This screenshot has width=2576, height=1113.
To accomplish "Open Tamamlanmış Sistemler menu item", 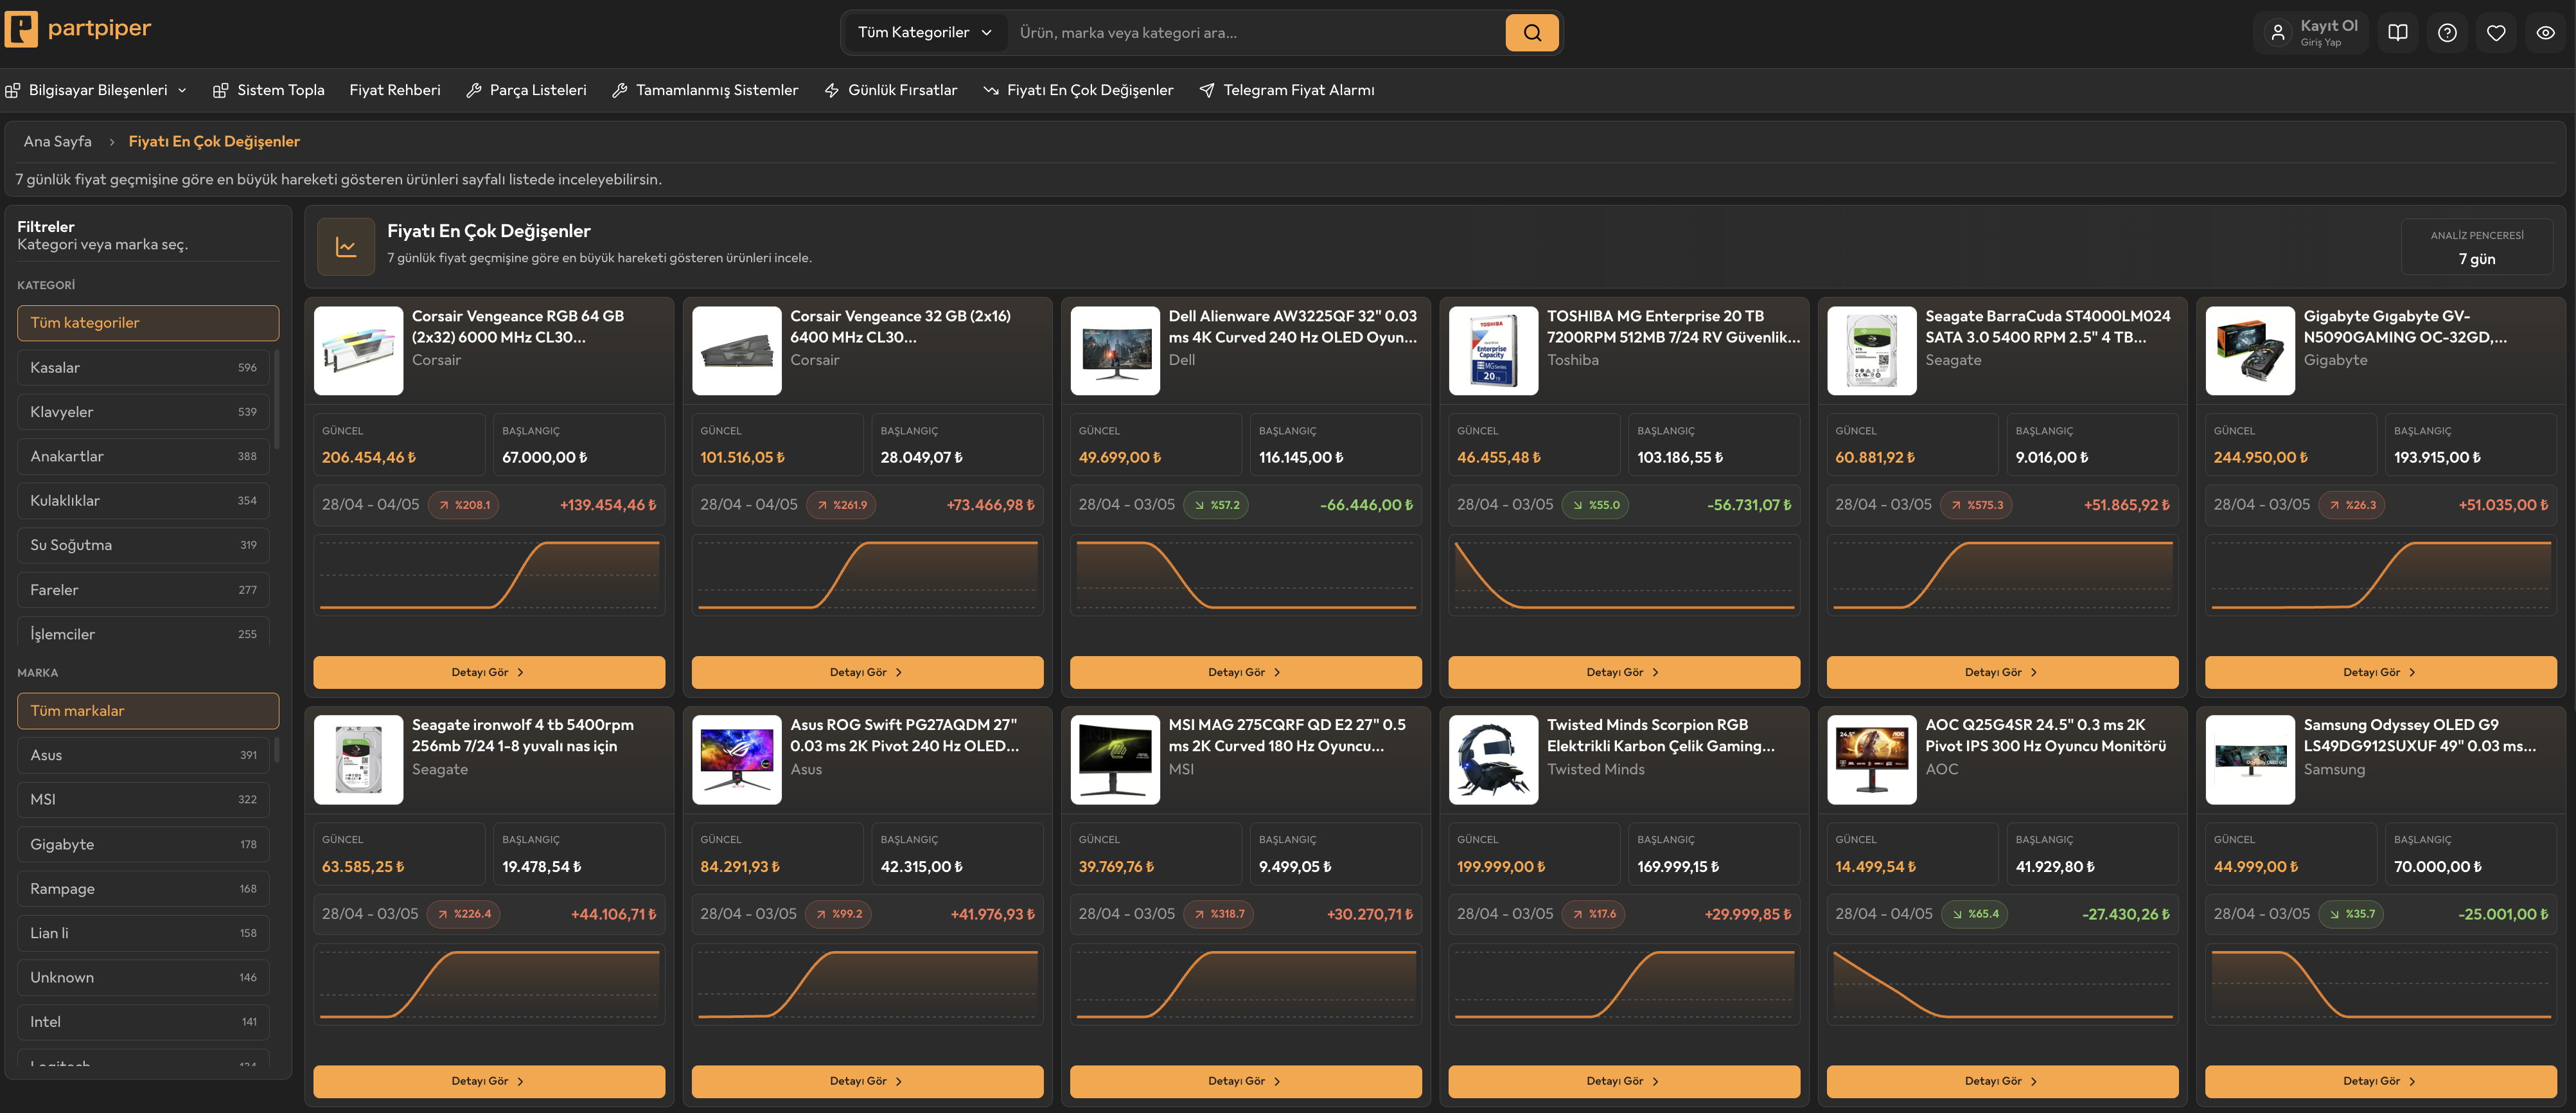I will (705, 90).
